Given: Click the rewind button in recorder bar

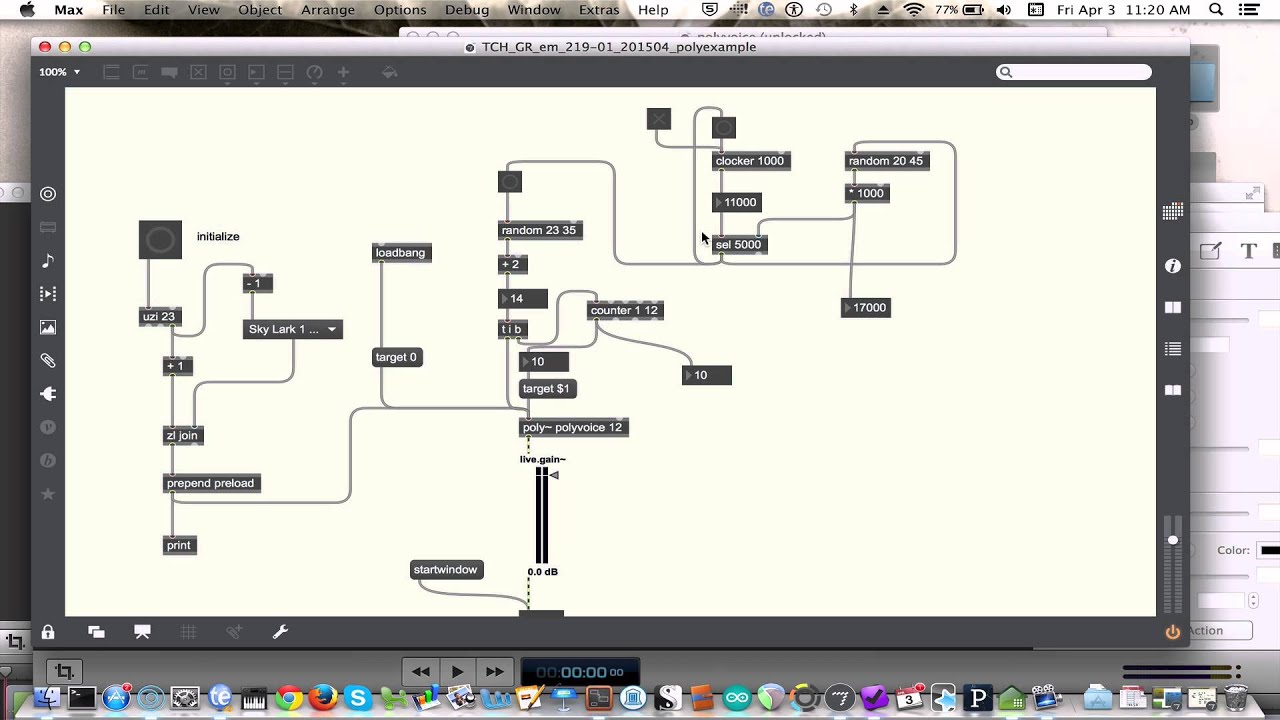Looking at the screenshot, I should 421,672.
